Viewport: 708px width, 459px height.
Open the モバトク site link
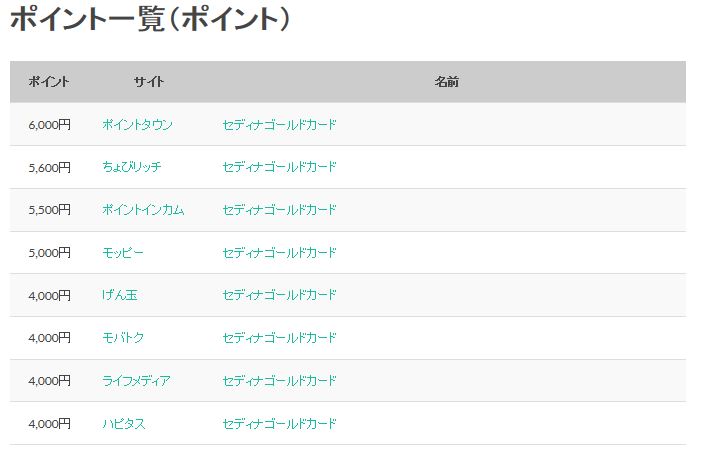pyautogui.click(x=123, y=338)
